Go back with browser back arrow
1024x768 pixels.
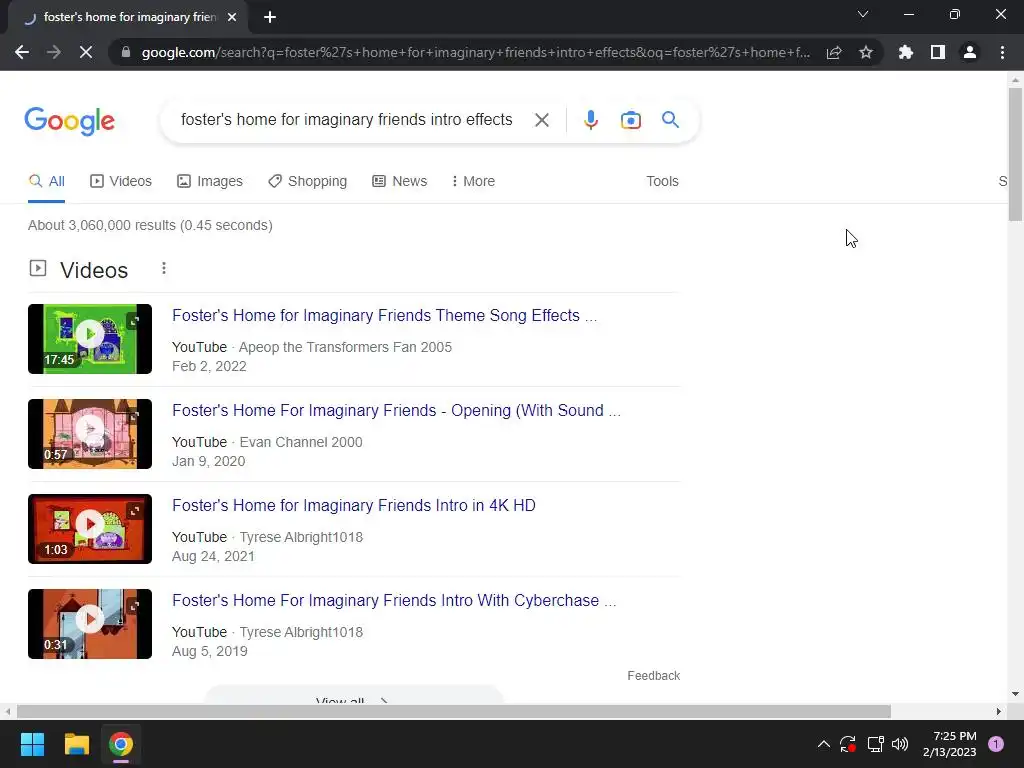(x=22, y=52)
